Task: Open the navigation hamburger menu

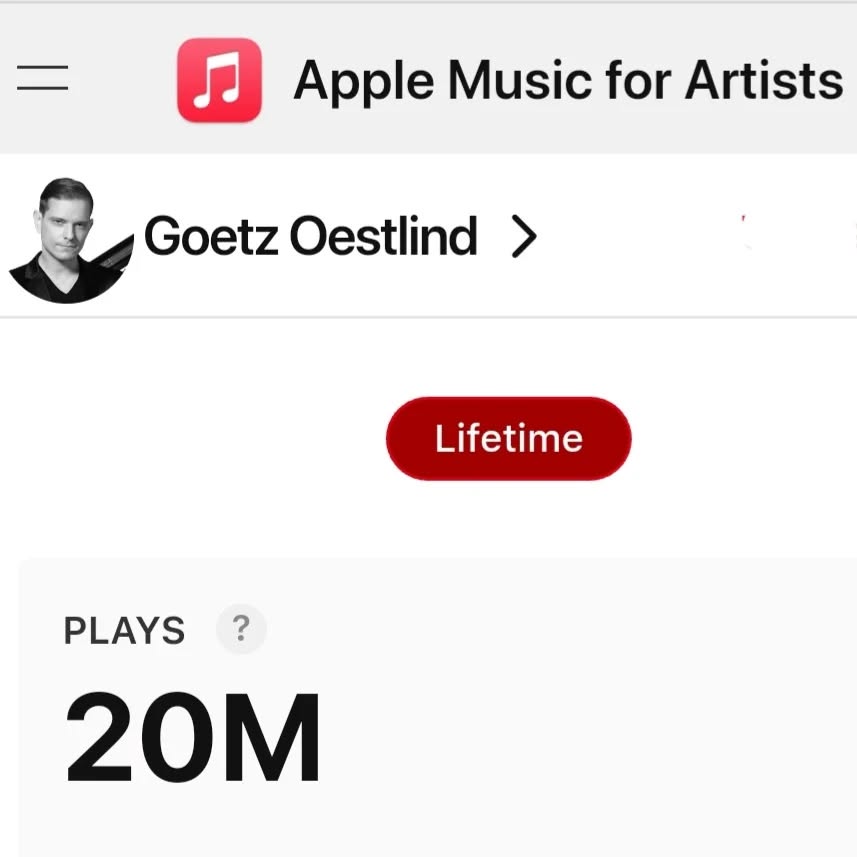Action: tap(41, 79)
